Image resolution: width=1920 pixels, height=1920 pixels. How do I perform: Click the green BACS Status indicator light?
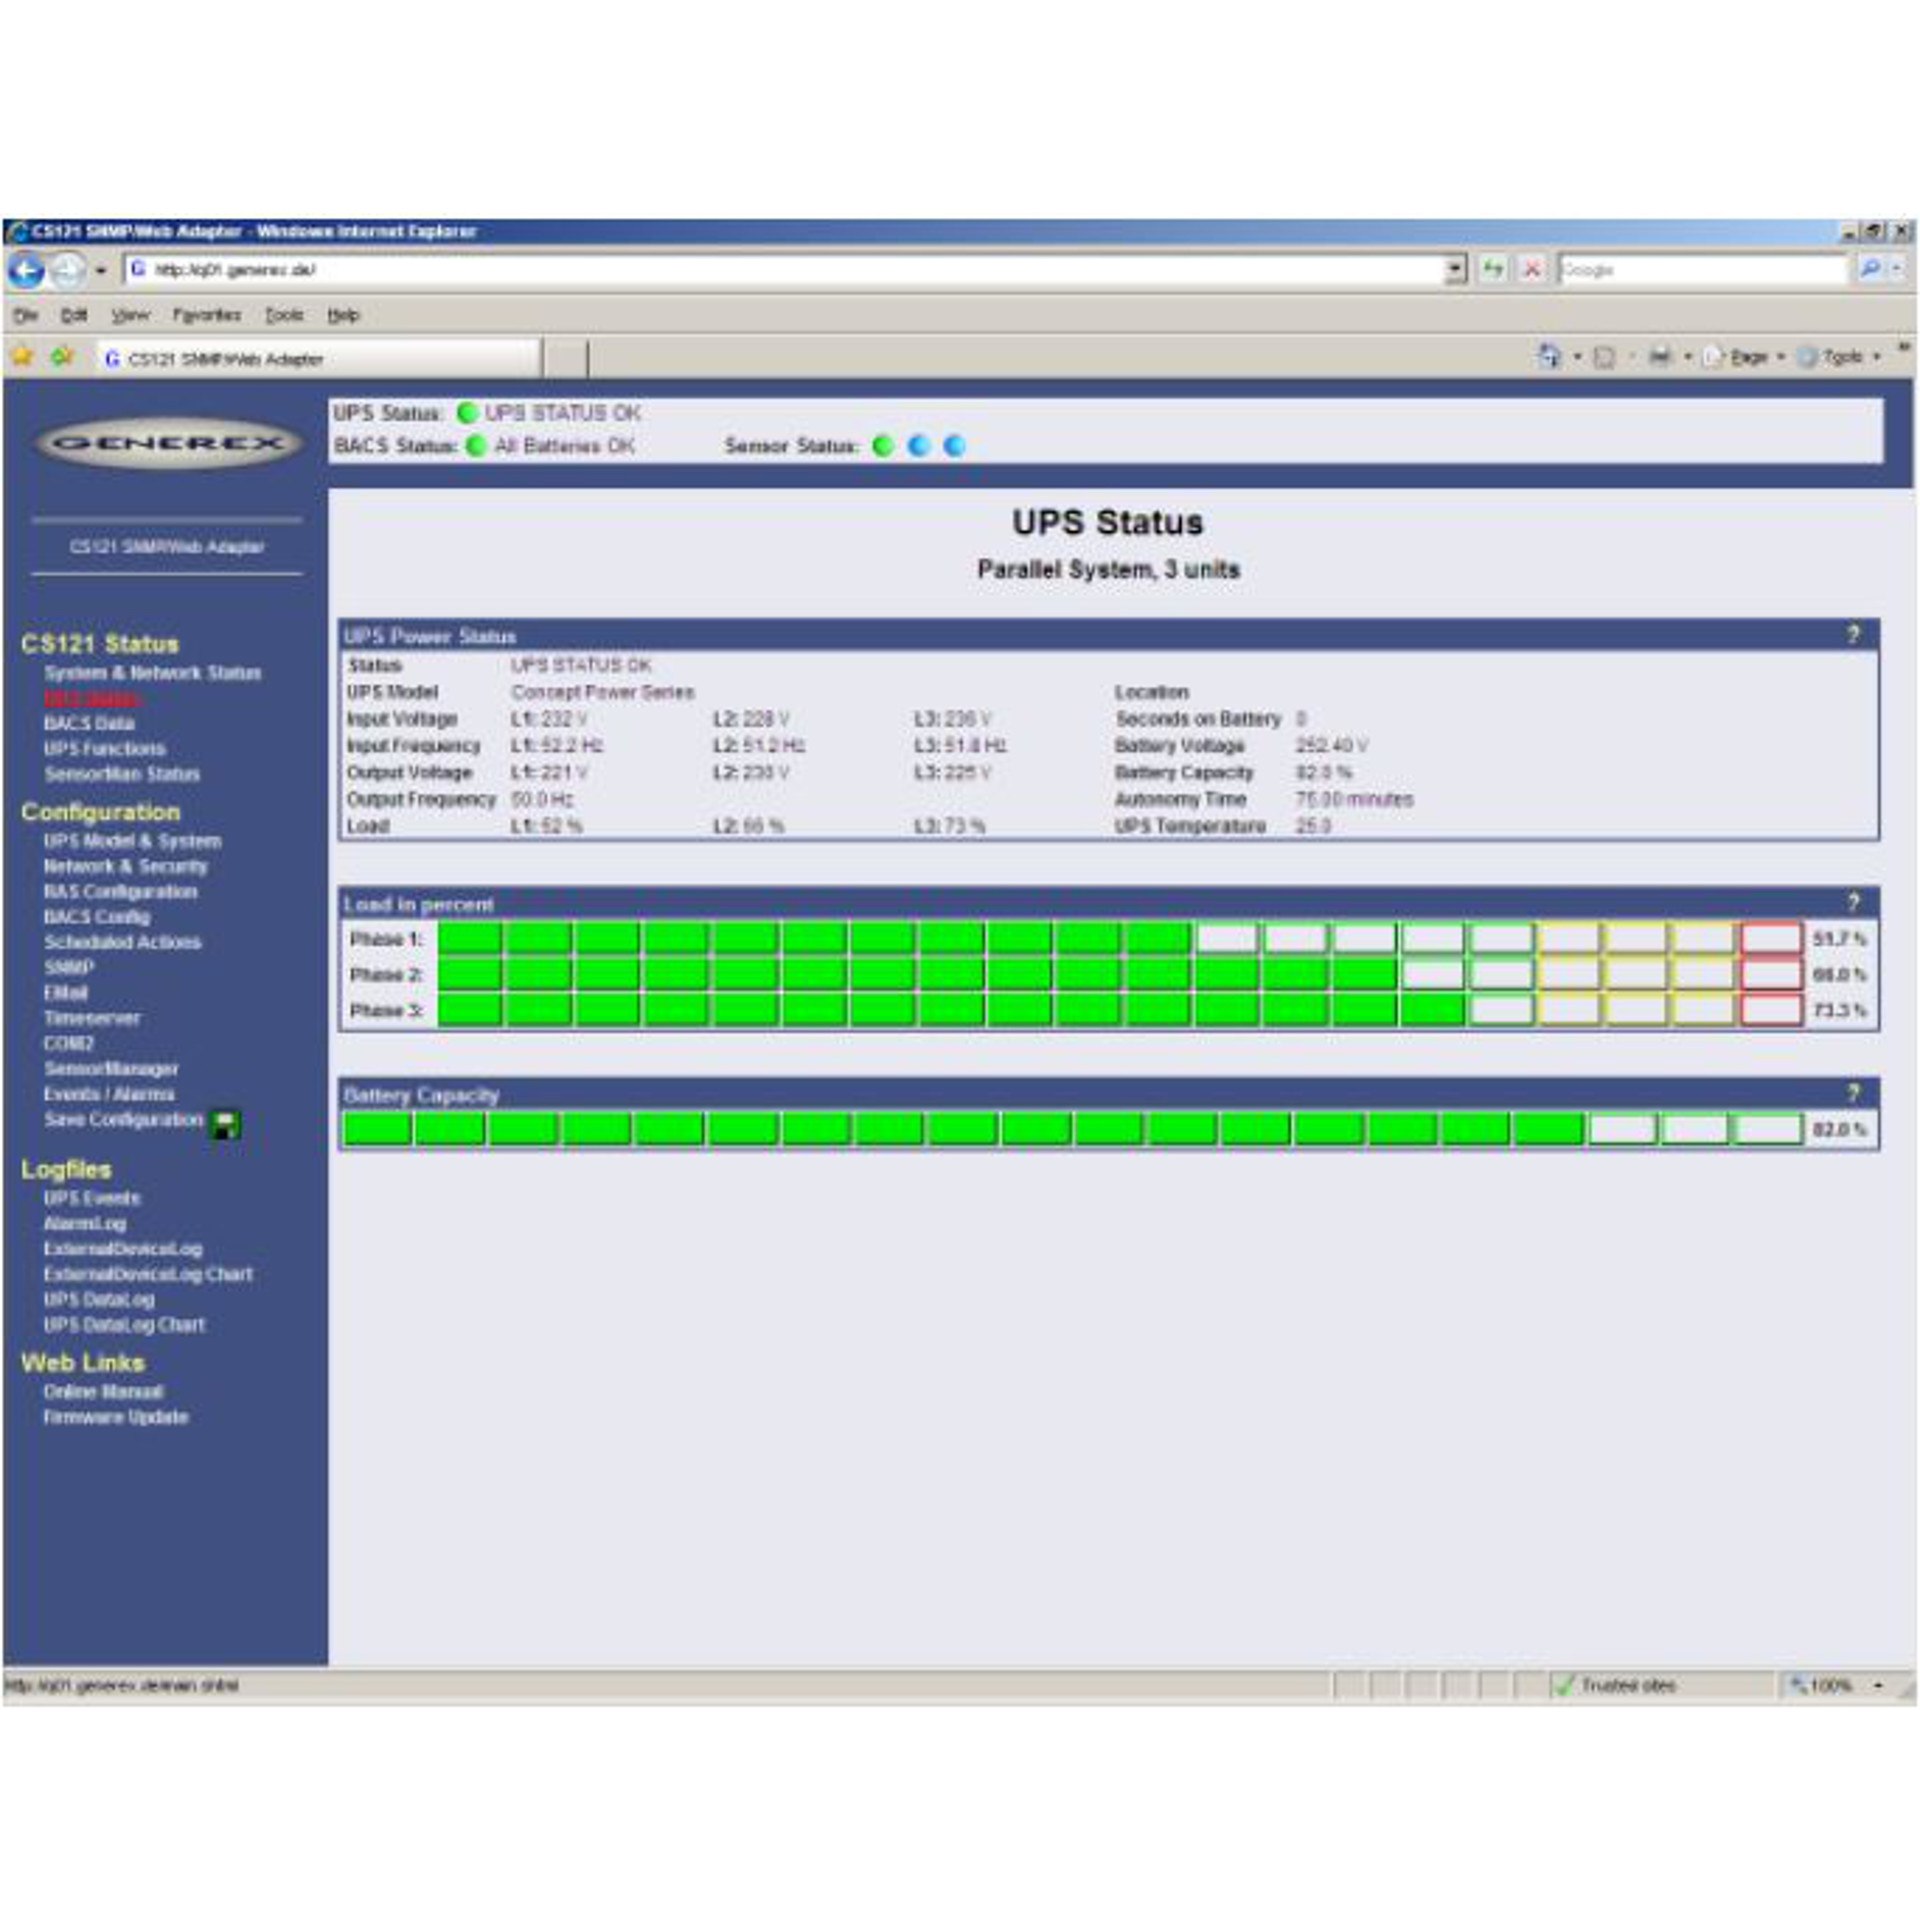476,446
